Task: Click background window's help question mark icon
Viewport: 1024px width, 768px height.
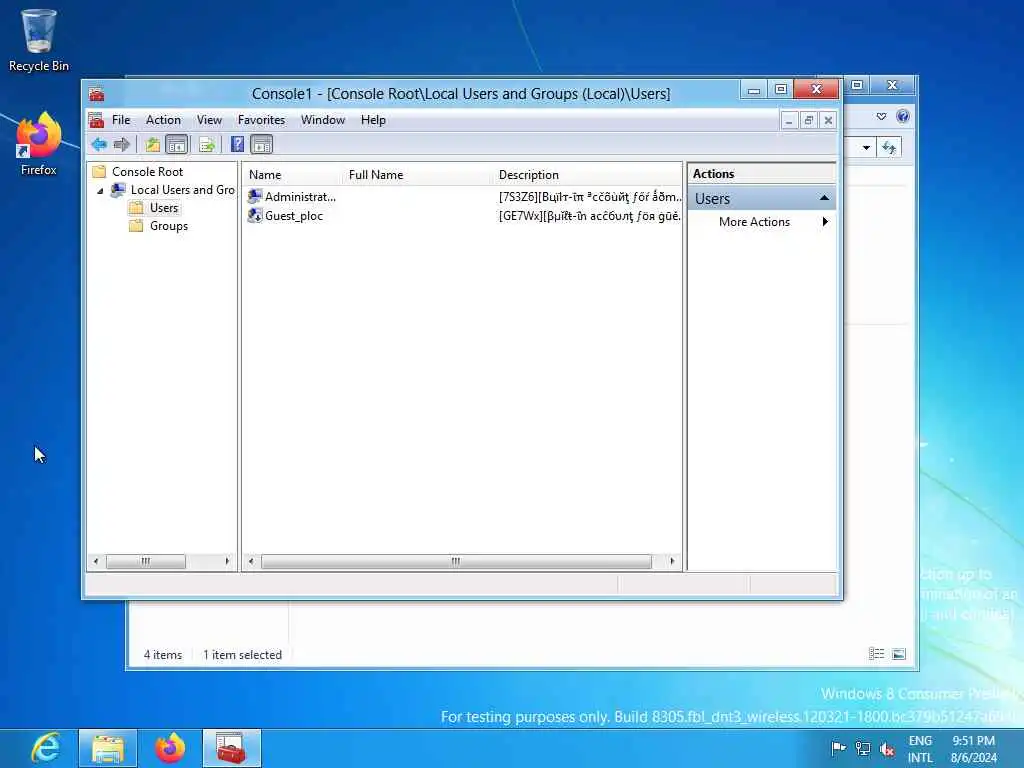Action: click(x=903, y=116)
